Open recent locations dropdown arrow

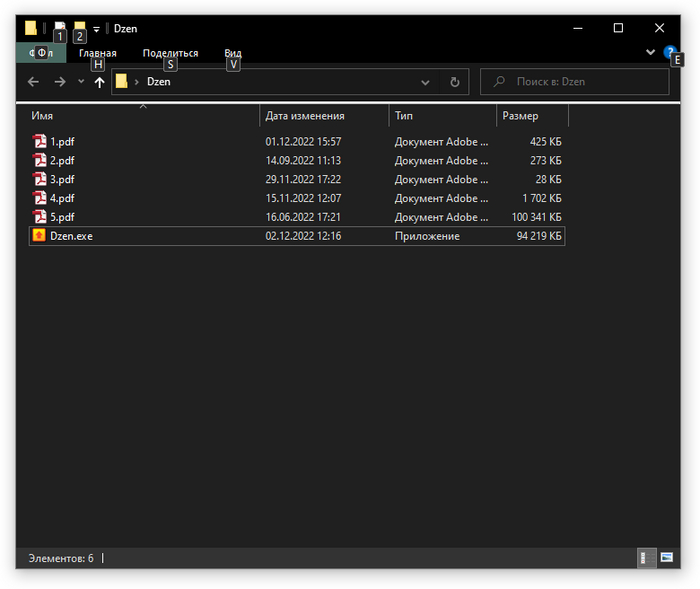click(81, 82)
